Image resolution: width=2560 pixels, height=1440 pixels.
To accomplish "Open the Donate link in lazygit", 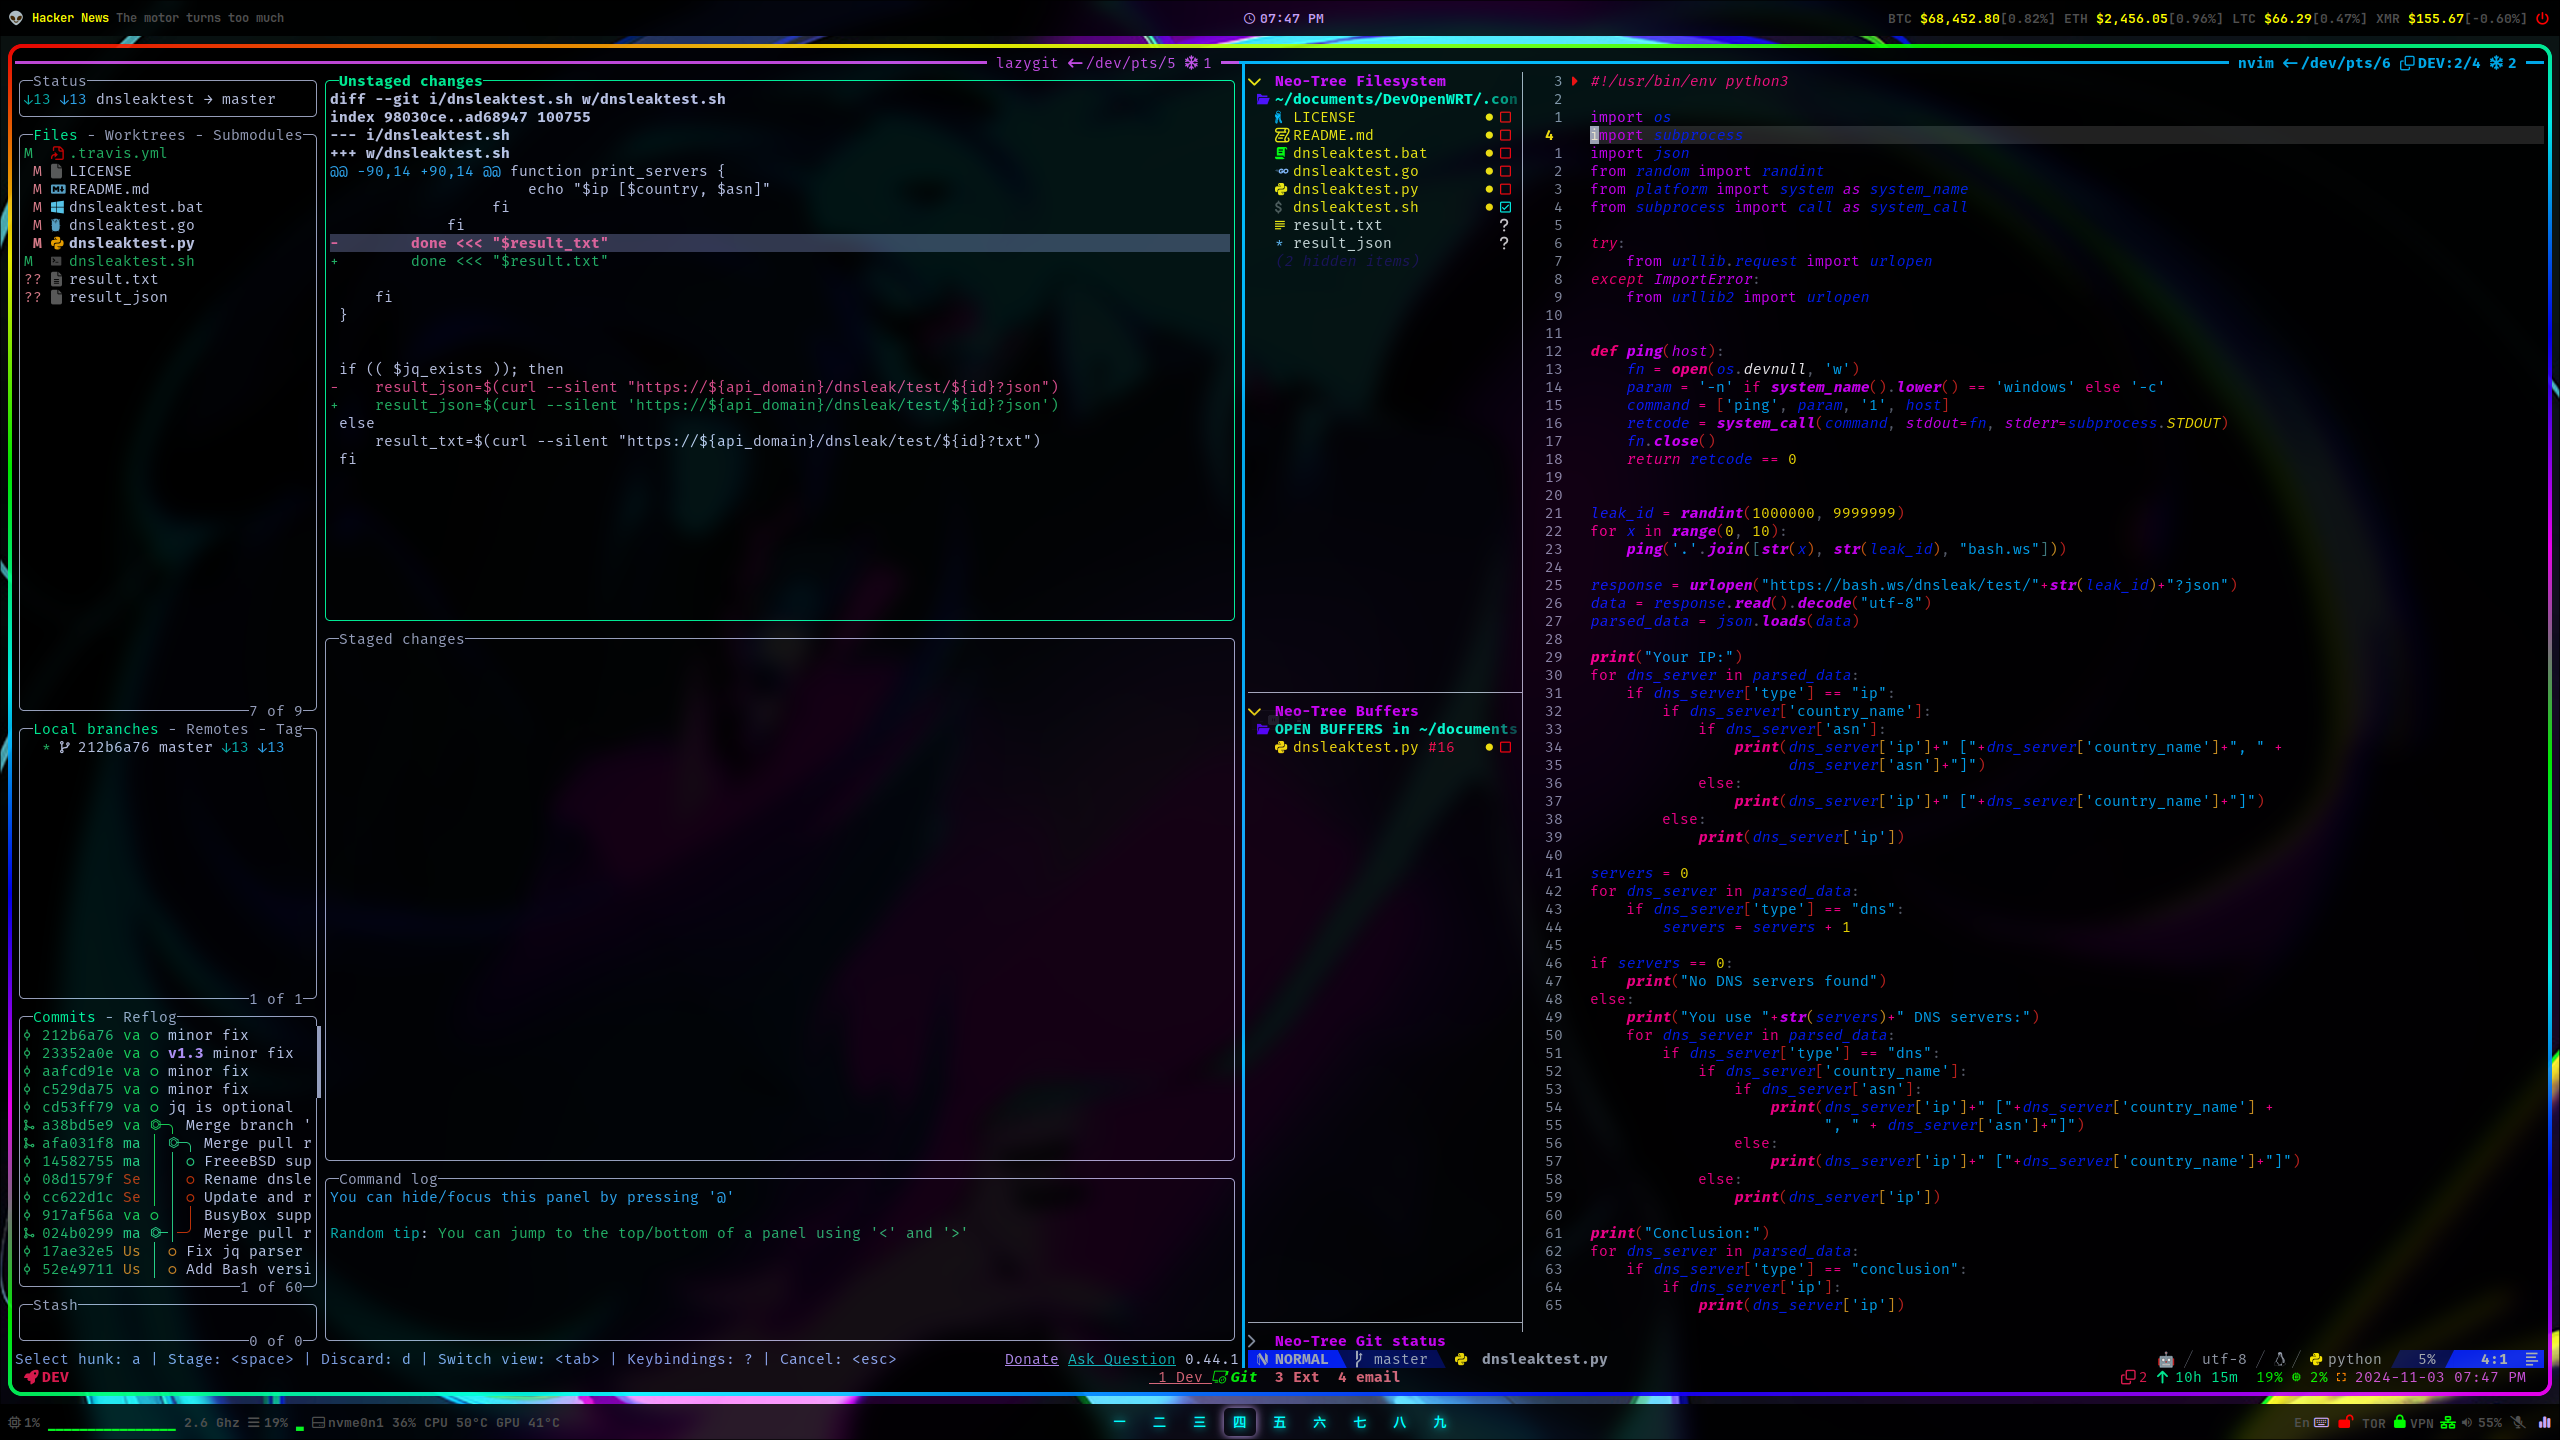I will (1031, 1359).
